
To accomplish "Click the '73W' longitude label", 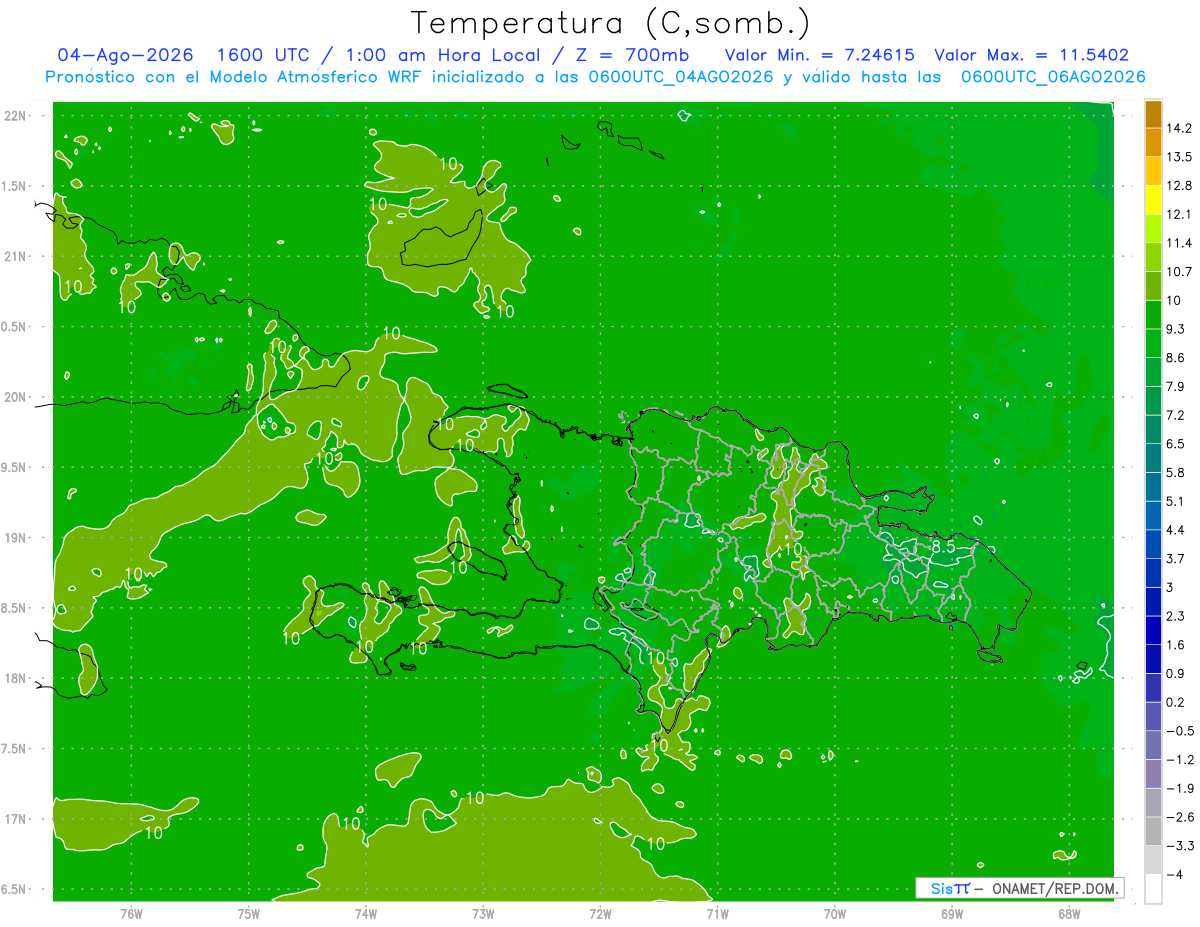I will tap(483, 914).
